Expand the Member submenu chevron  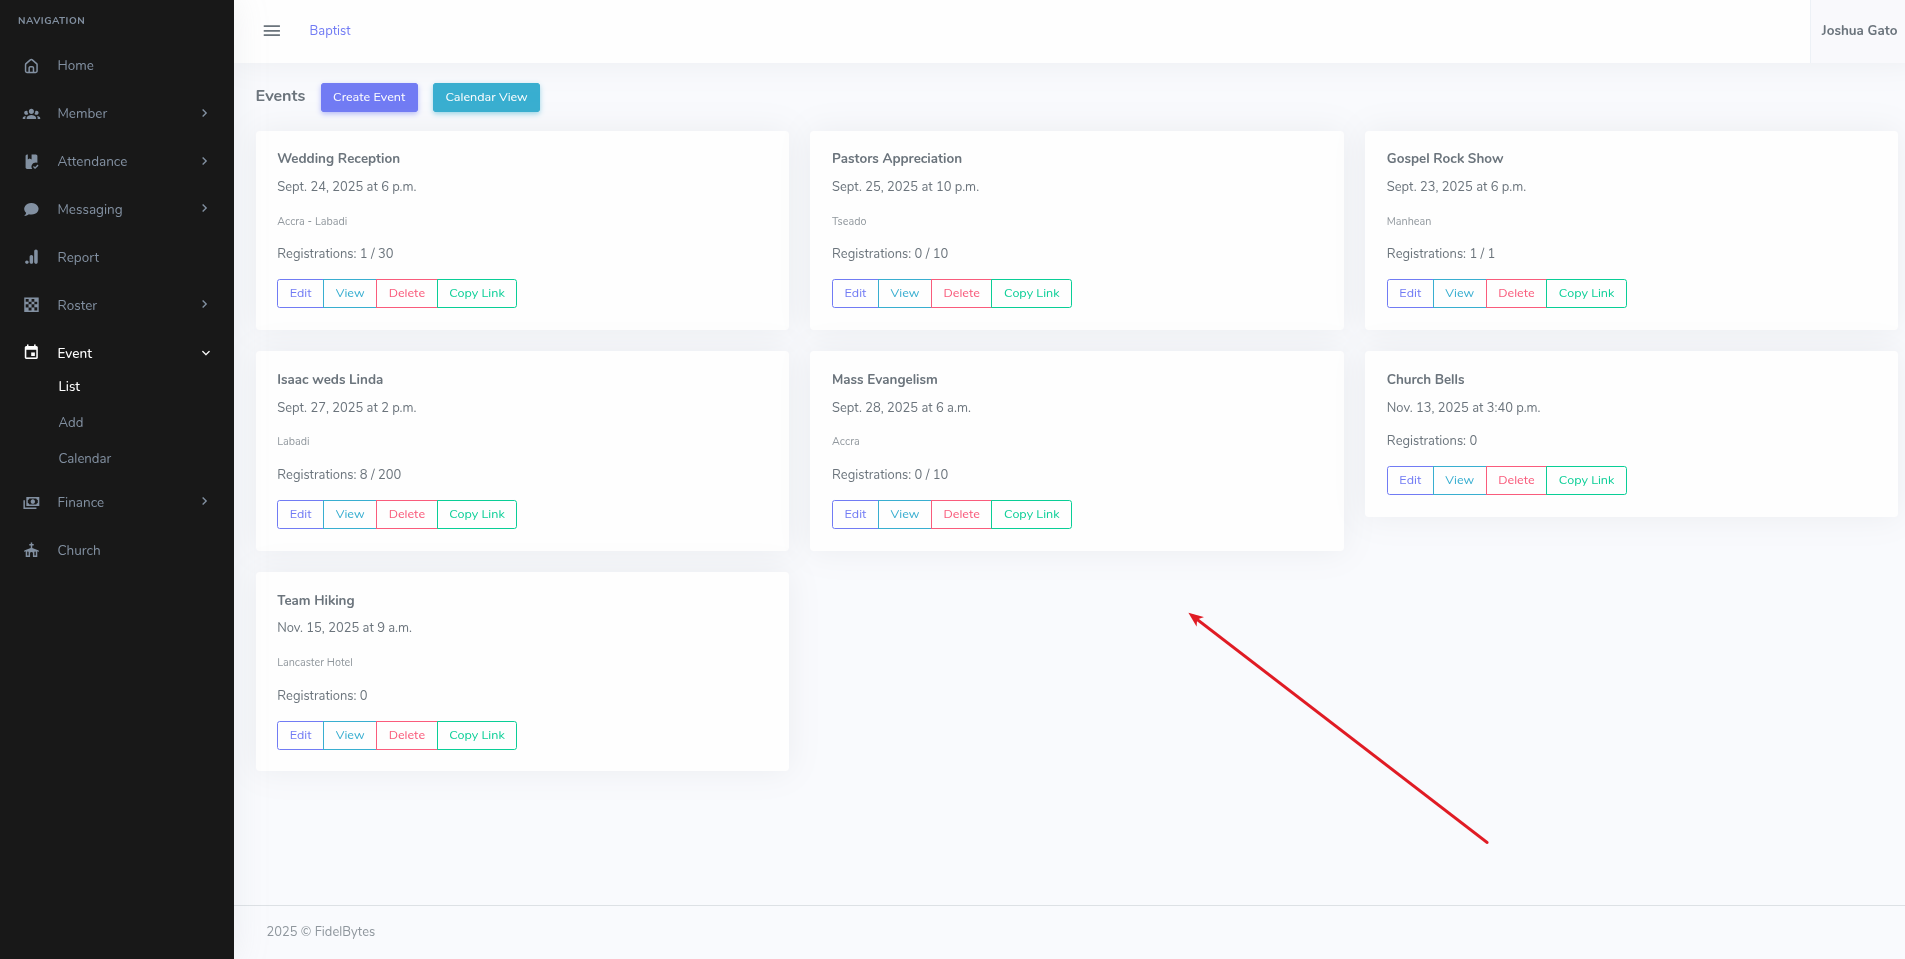click(x=205, y=114)
